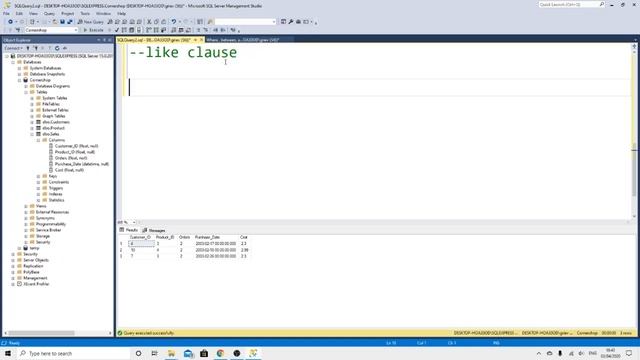Viewport: 640px width, 360px height.
Task: Expand the dbo.Product table node
Action: click(x=32, y=128)
